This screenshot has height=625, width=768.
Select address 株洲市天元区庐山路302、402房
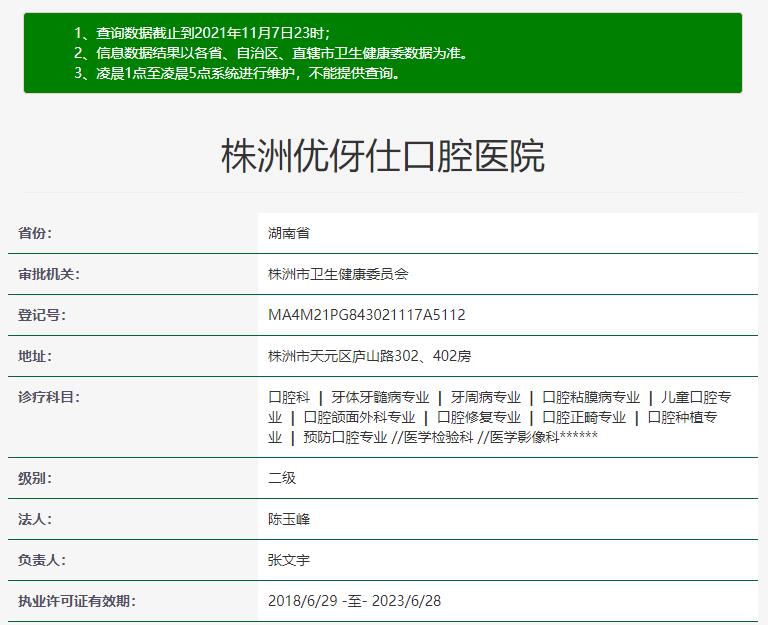[x=370, y=356]
